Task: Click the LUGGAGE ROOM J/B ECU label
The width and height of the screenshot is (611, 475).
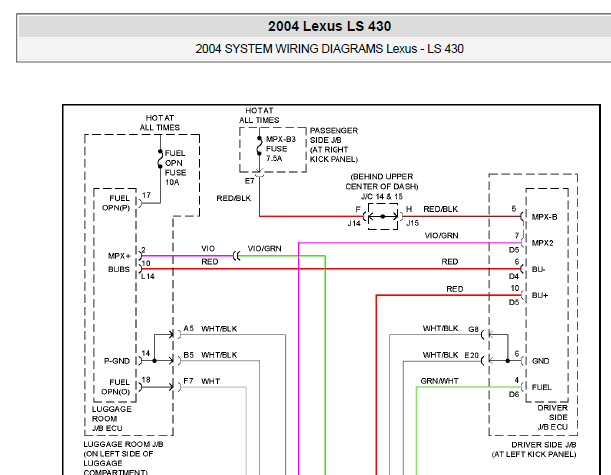Action: [x=111, y=418]
